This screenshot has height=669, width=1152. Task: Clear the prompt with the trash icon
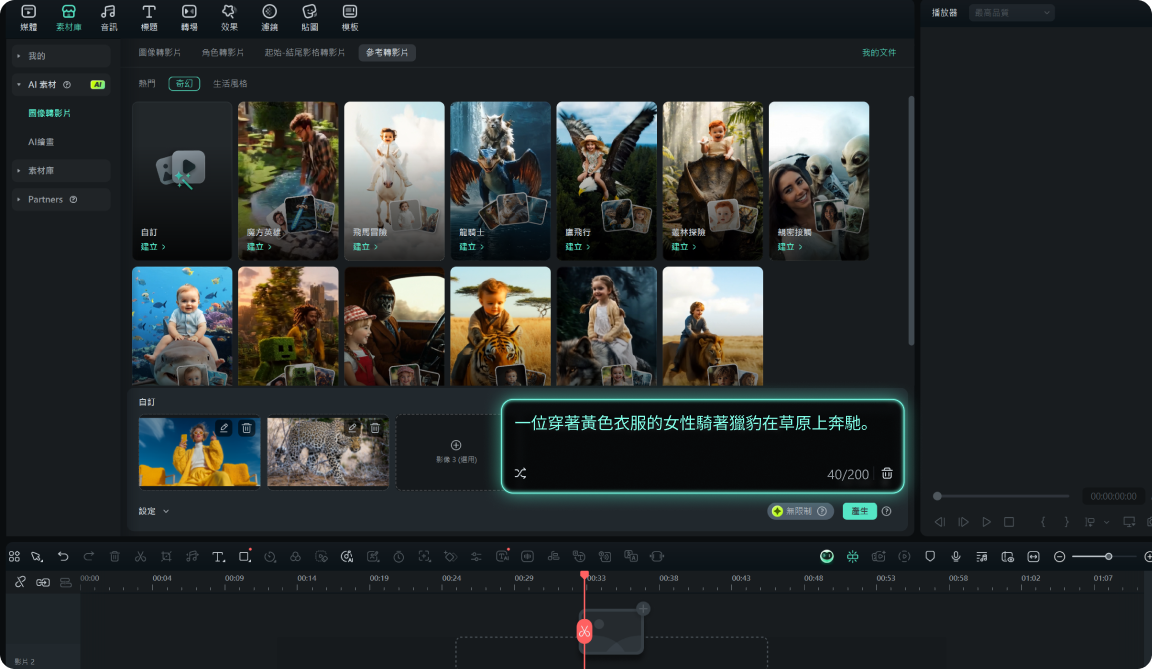887,474
